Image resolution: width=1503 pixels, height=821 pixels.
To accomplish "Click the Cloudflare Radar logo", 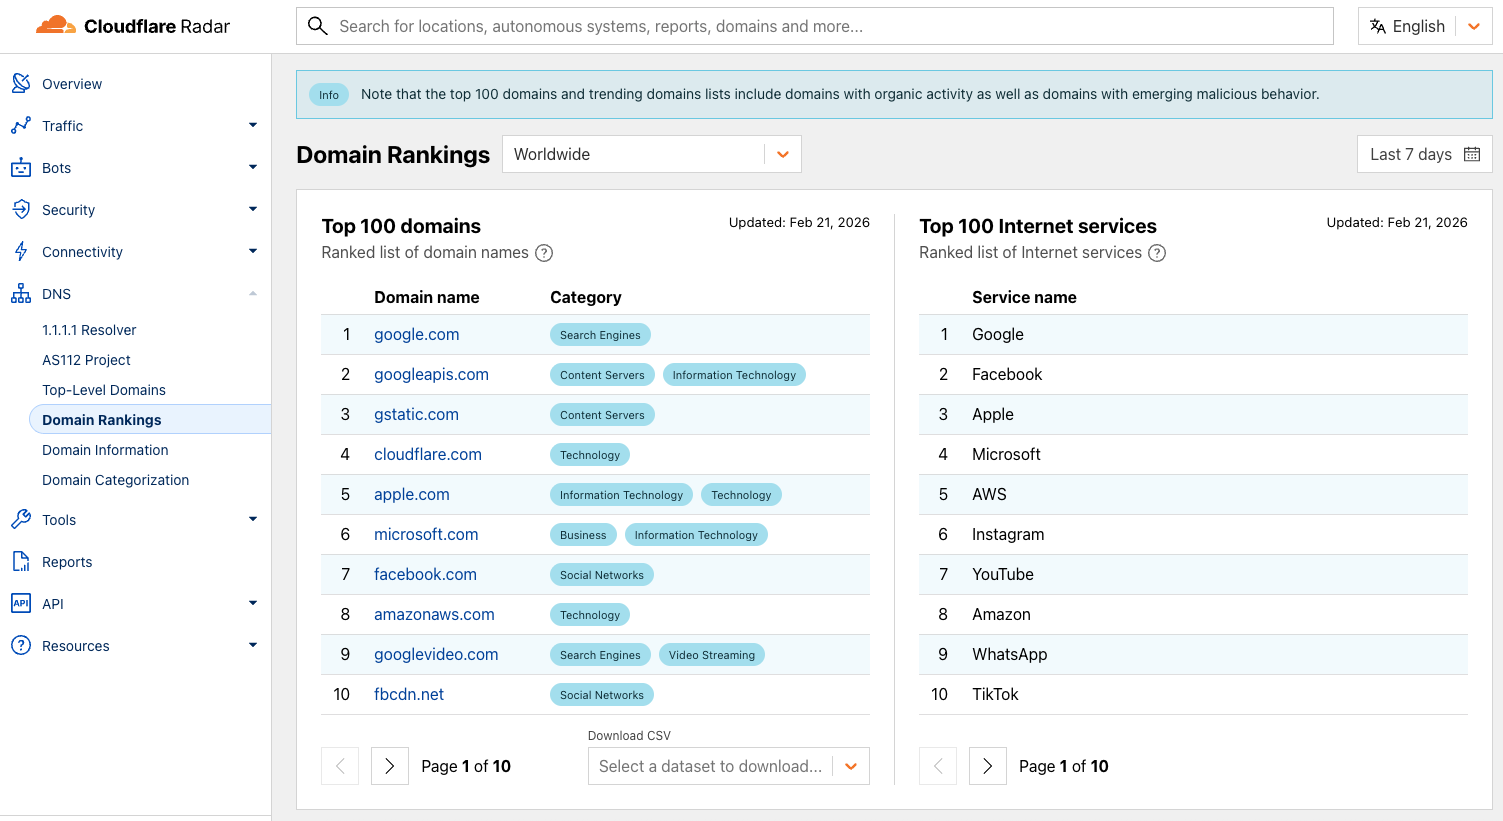I will [x=133, y=26].
